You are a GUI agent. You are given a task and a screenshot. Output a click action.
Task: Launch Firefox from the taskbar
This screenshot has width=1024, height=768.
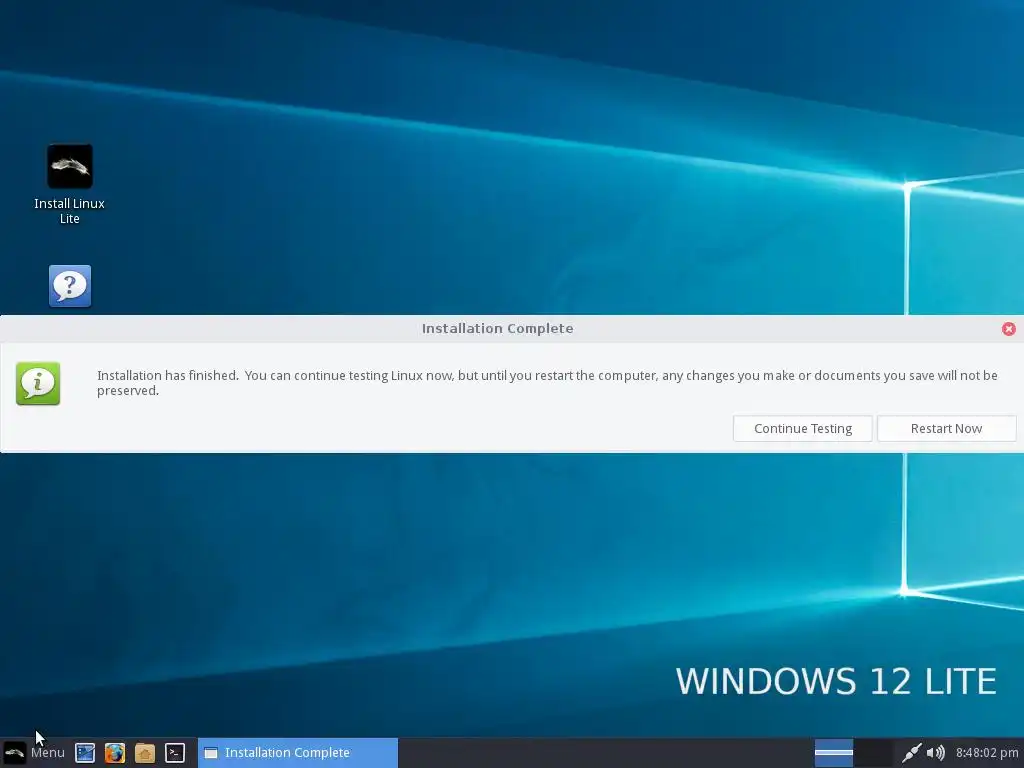click(x=115, y=753)
